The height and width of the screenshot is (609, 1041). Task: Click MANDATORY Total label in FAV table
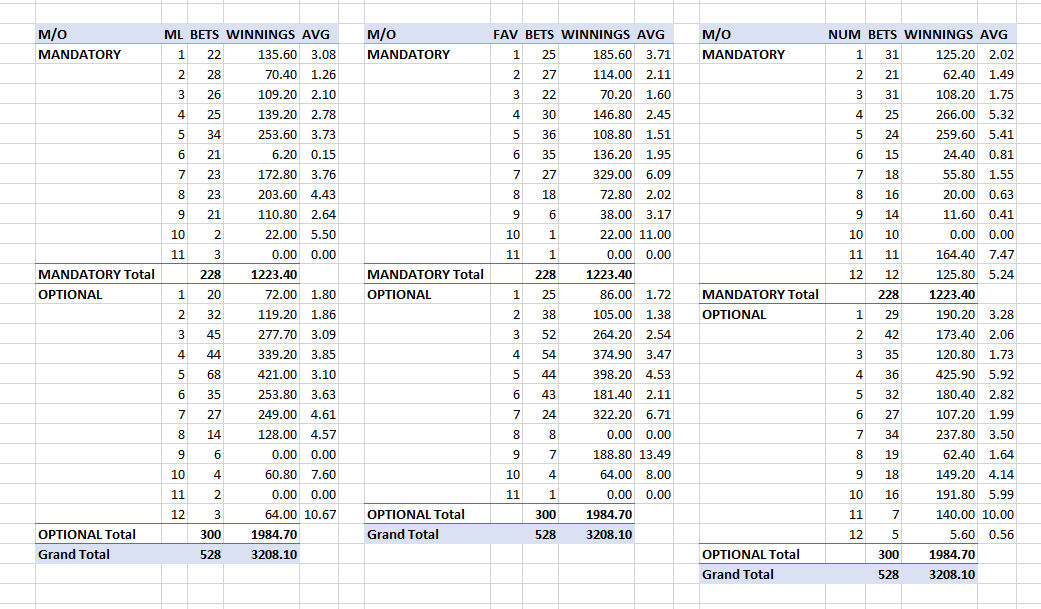426,274
